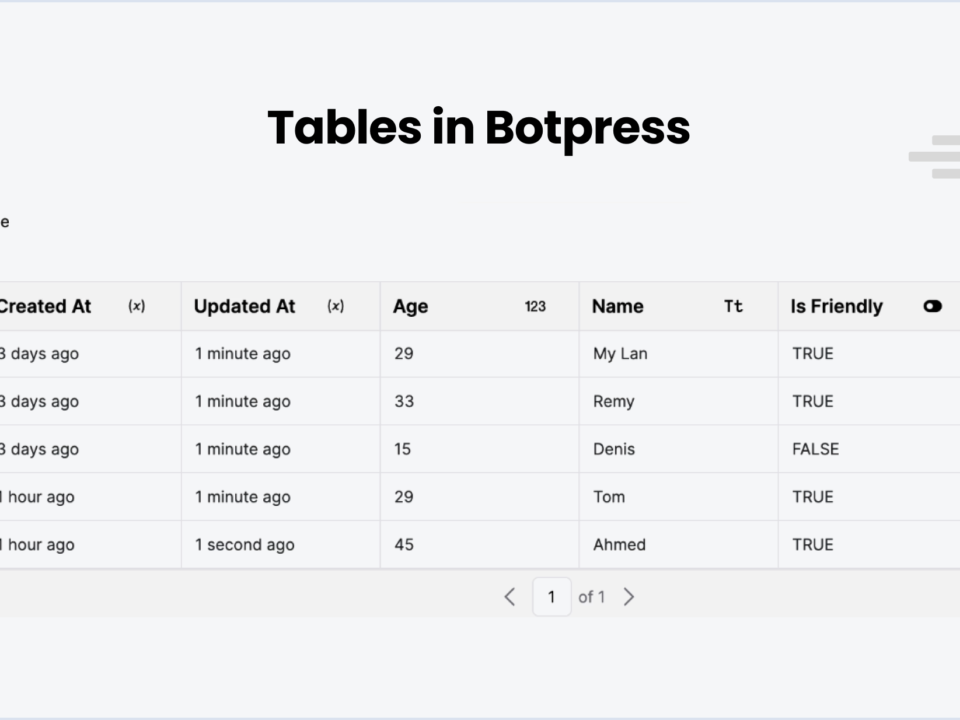Image resolution: width=960 pixels, height=720 pixels.
Task: Select Remy's age cell showing 33
Action: [402, 401]
